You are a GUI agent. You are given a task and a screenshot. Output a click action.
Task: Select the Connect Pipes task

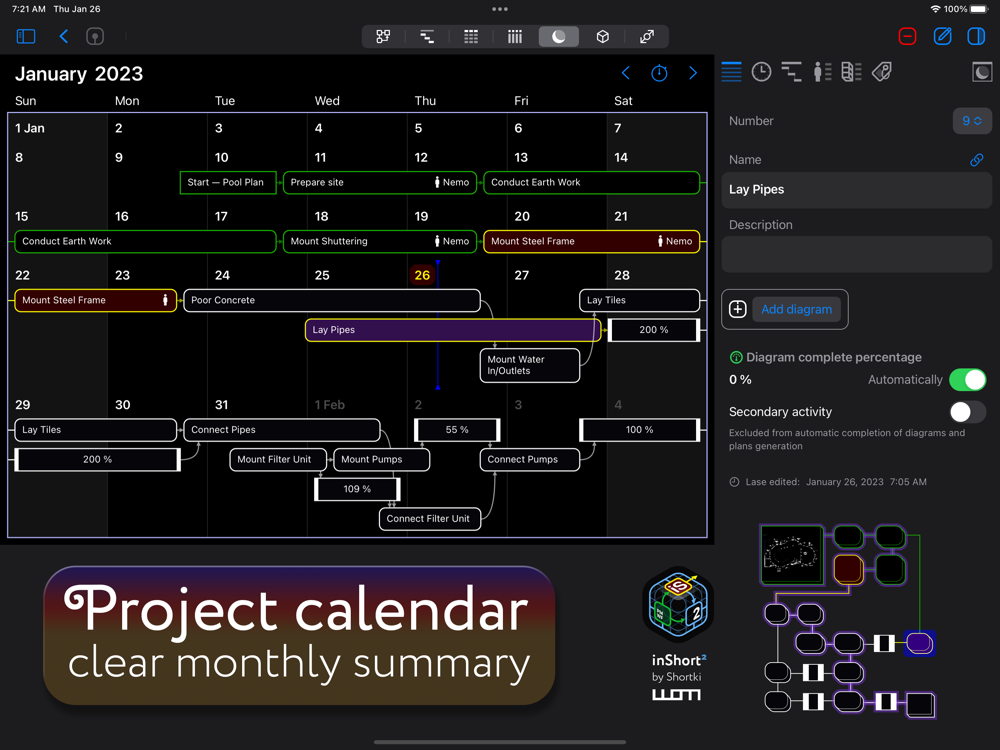click(x=282, y=429)
